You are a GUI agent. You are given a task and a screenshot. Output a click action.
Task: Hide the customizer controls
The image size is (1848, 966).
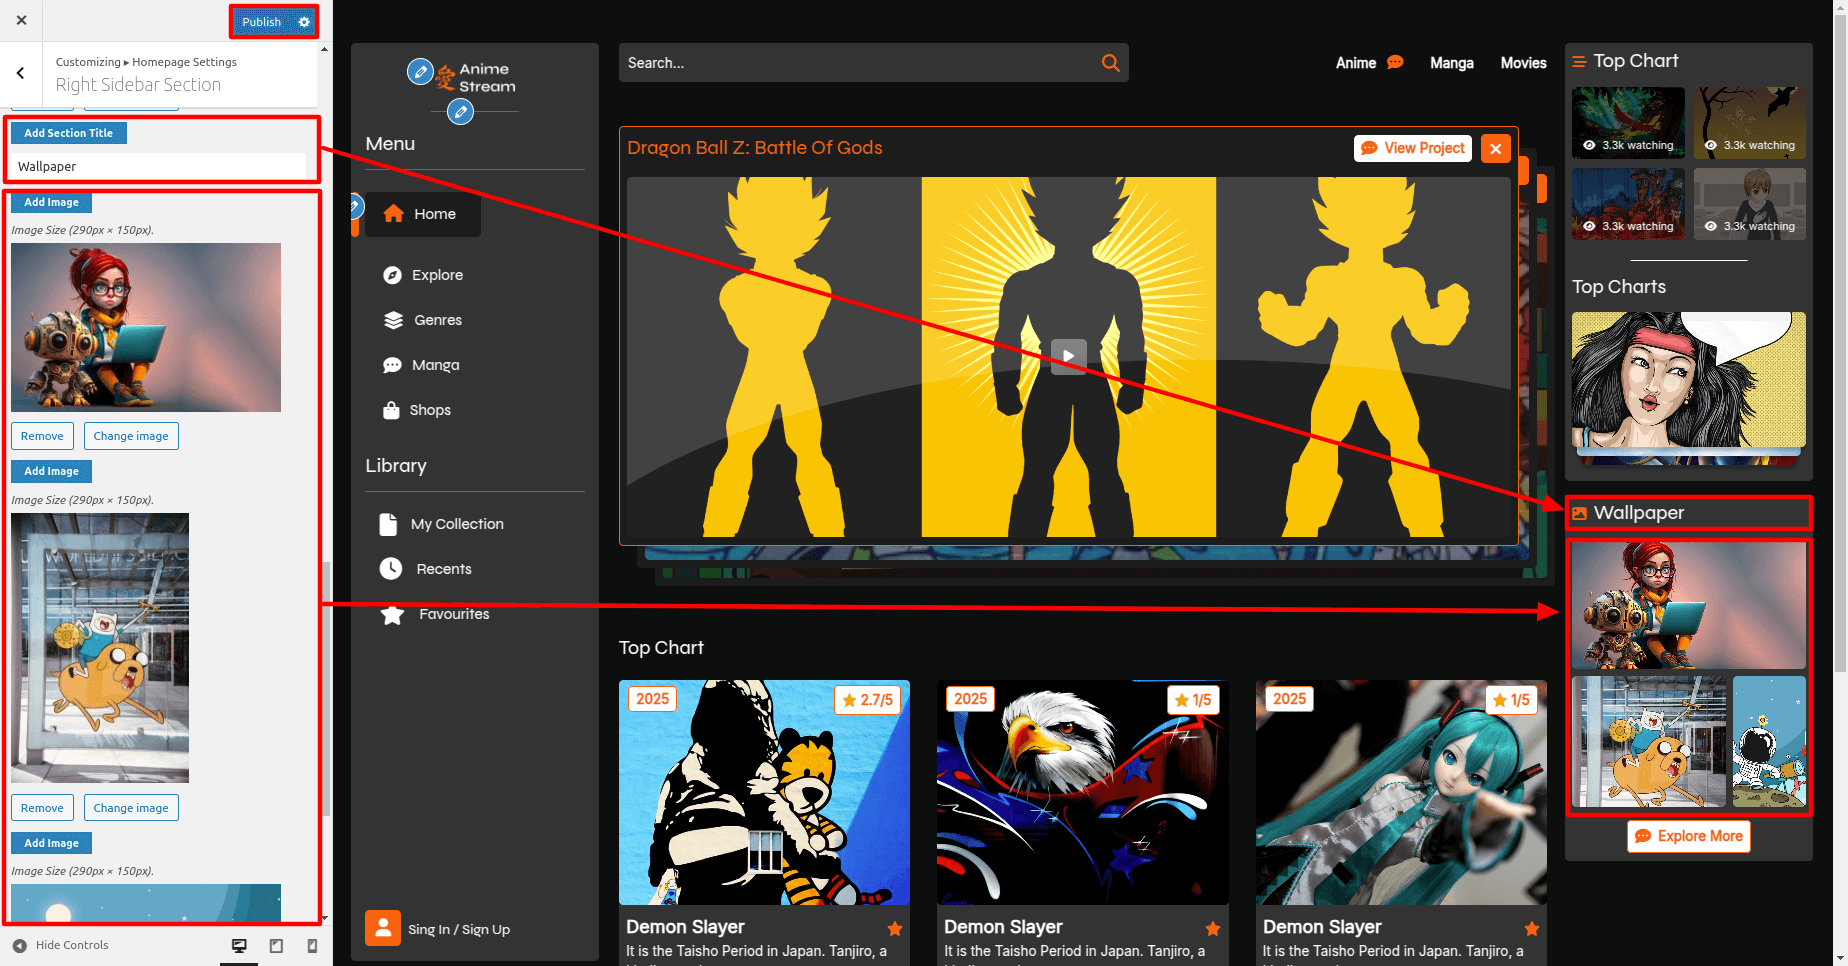(60, 945)
